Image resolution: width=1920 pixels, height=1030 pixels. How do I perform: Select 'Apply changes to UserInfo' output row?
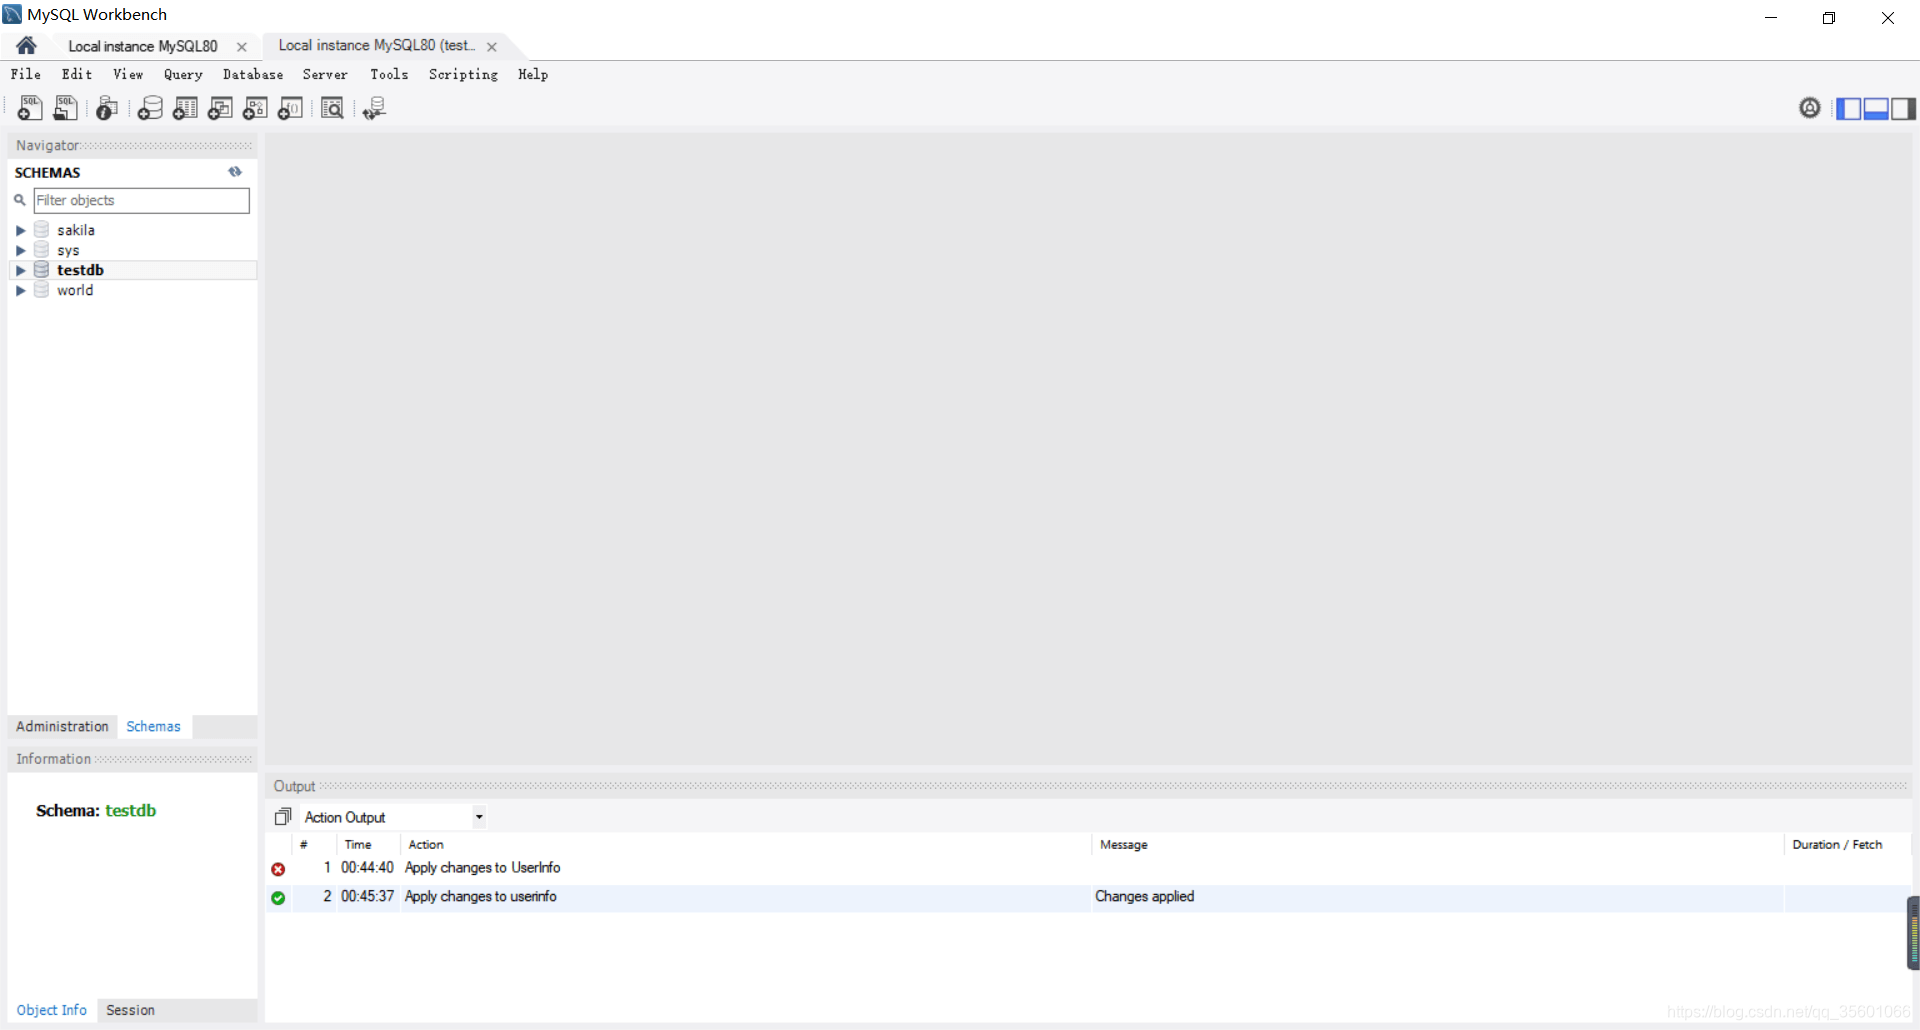1088,868
